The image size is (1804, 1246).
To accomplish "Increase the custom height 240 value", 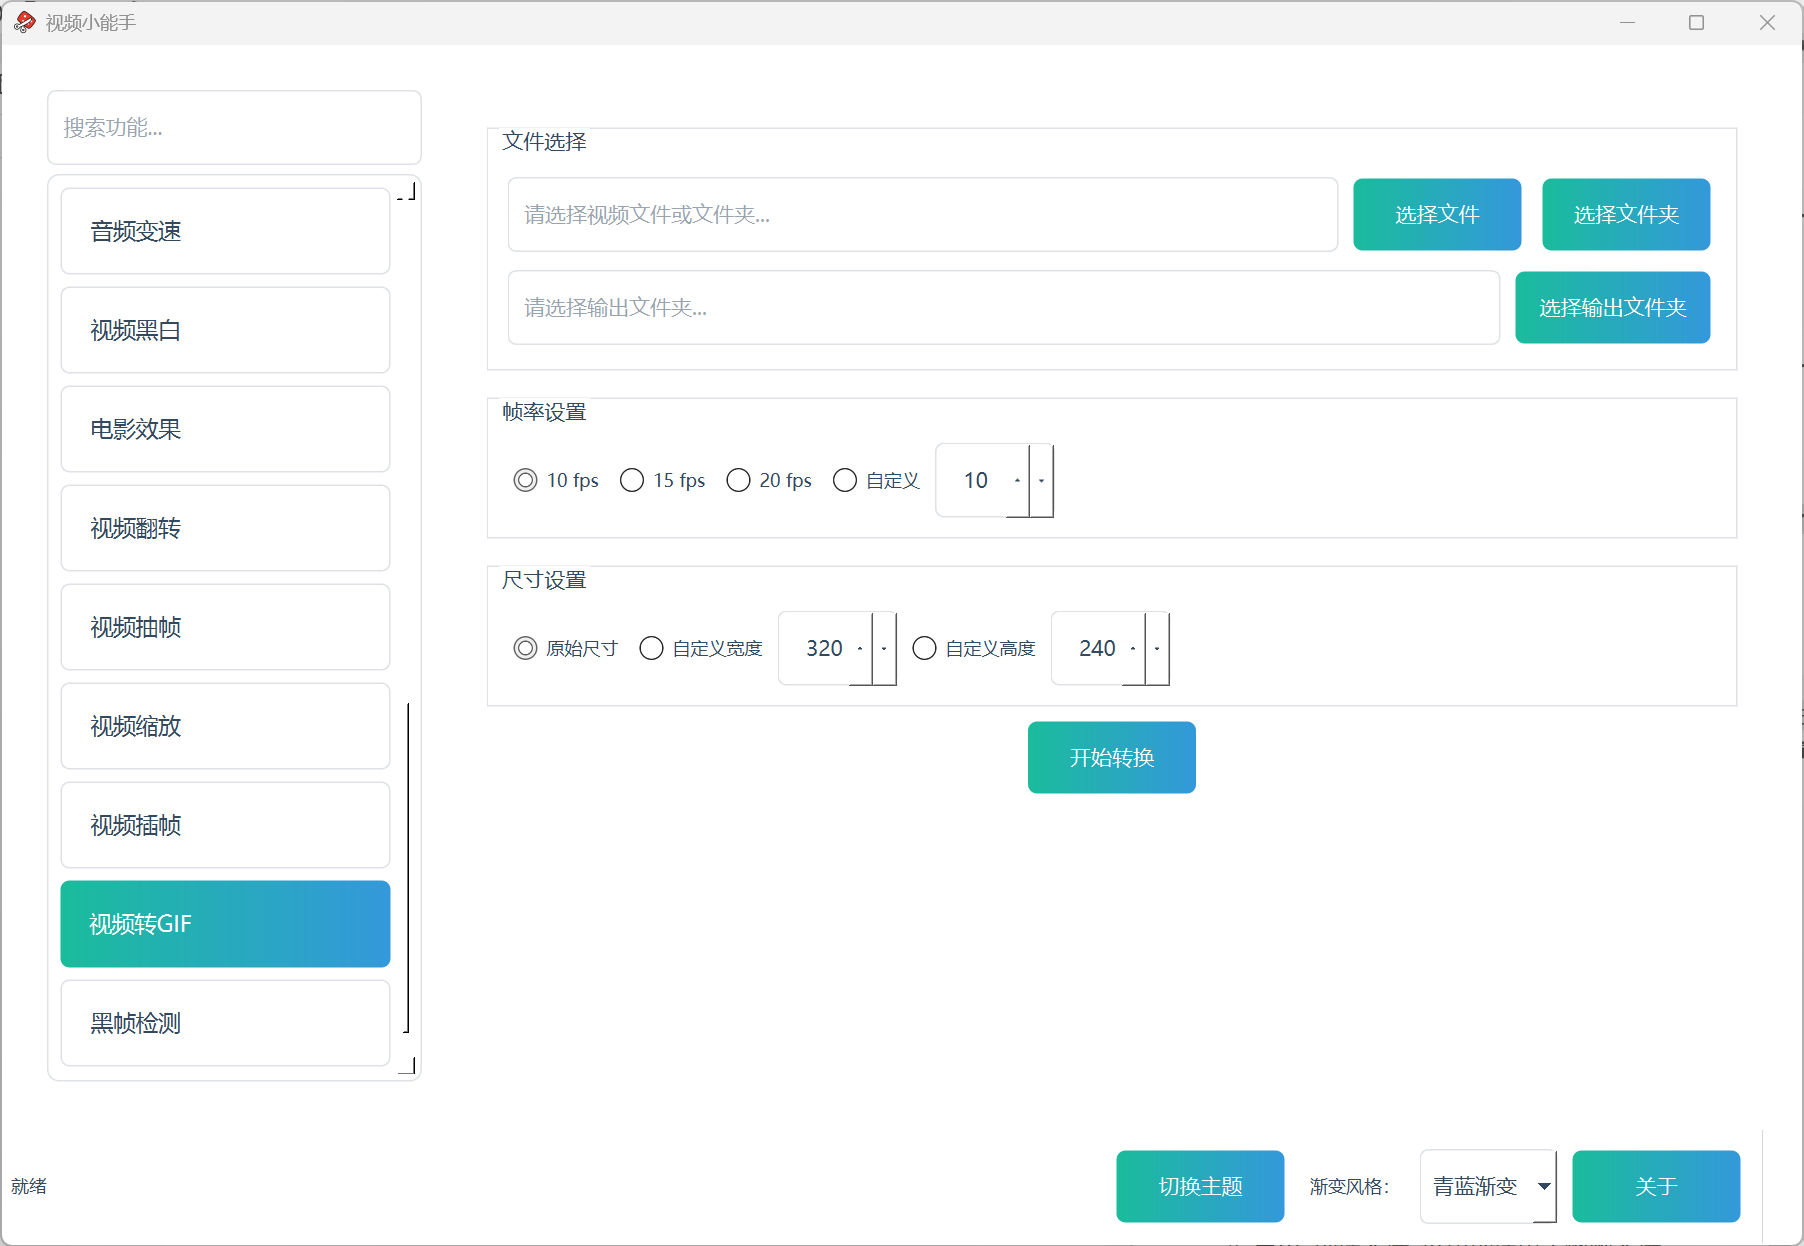I will tap(1133, 649).
